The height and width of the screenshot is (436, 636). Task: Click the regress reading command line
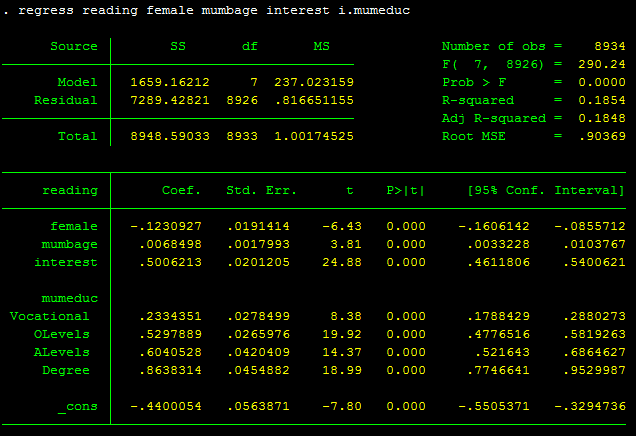(207, 10)
